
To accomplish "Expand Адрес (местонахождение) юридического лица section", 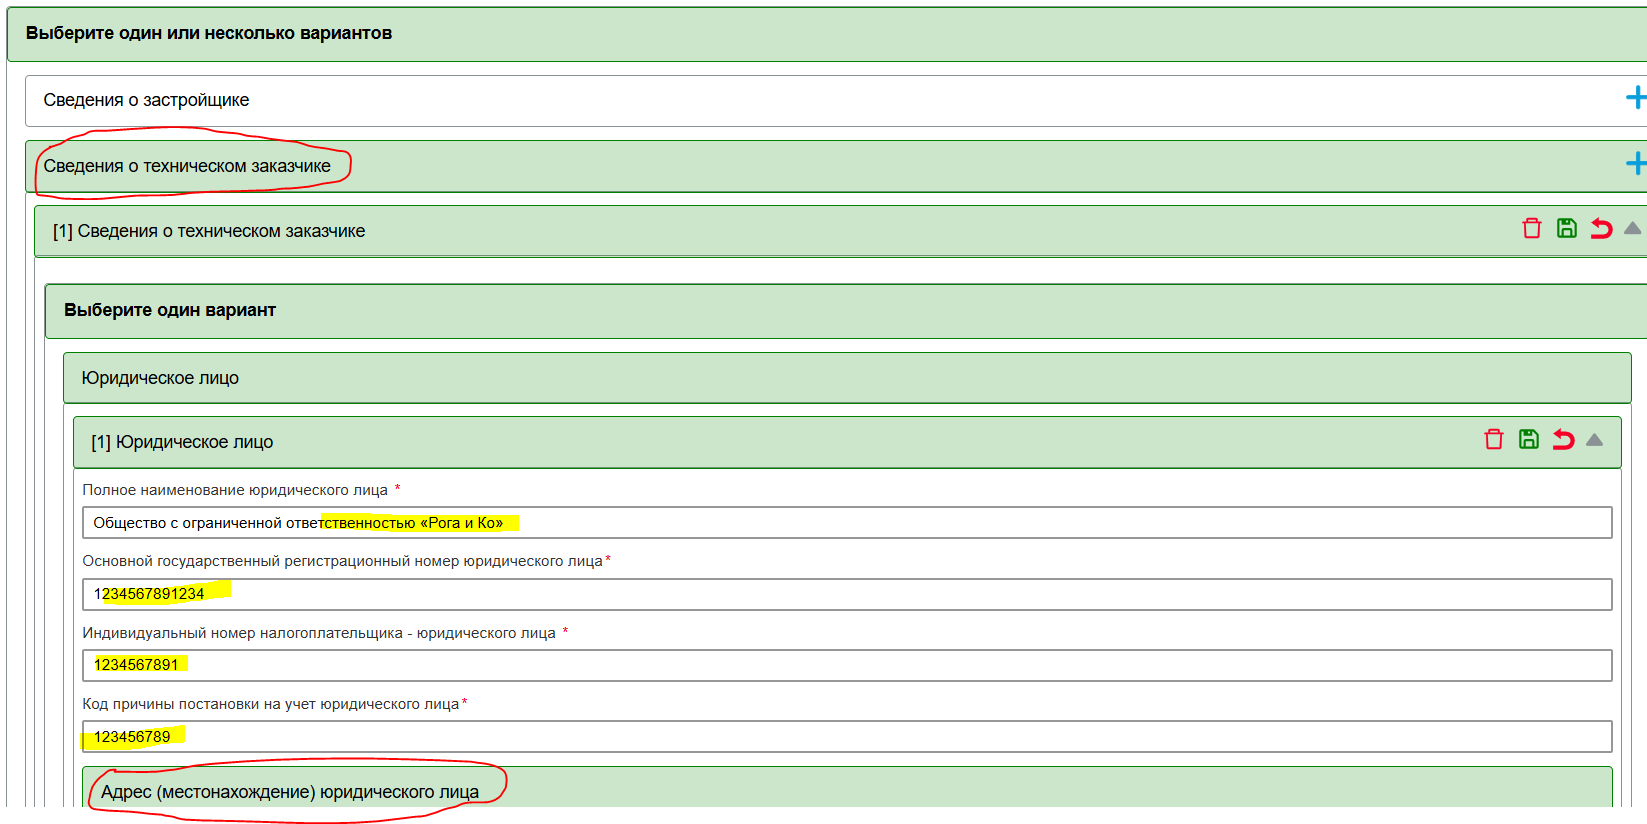I will click(290, 792).
